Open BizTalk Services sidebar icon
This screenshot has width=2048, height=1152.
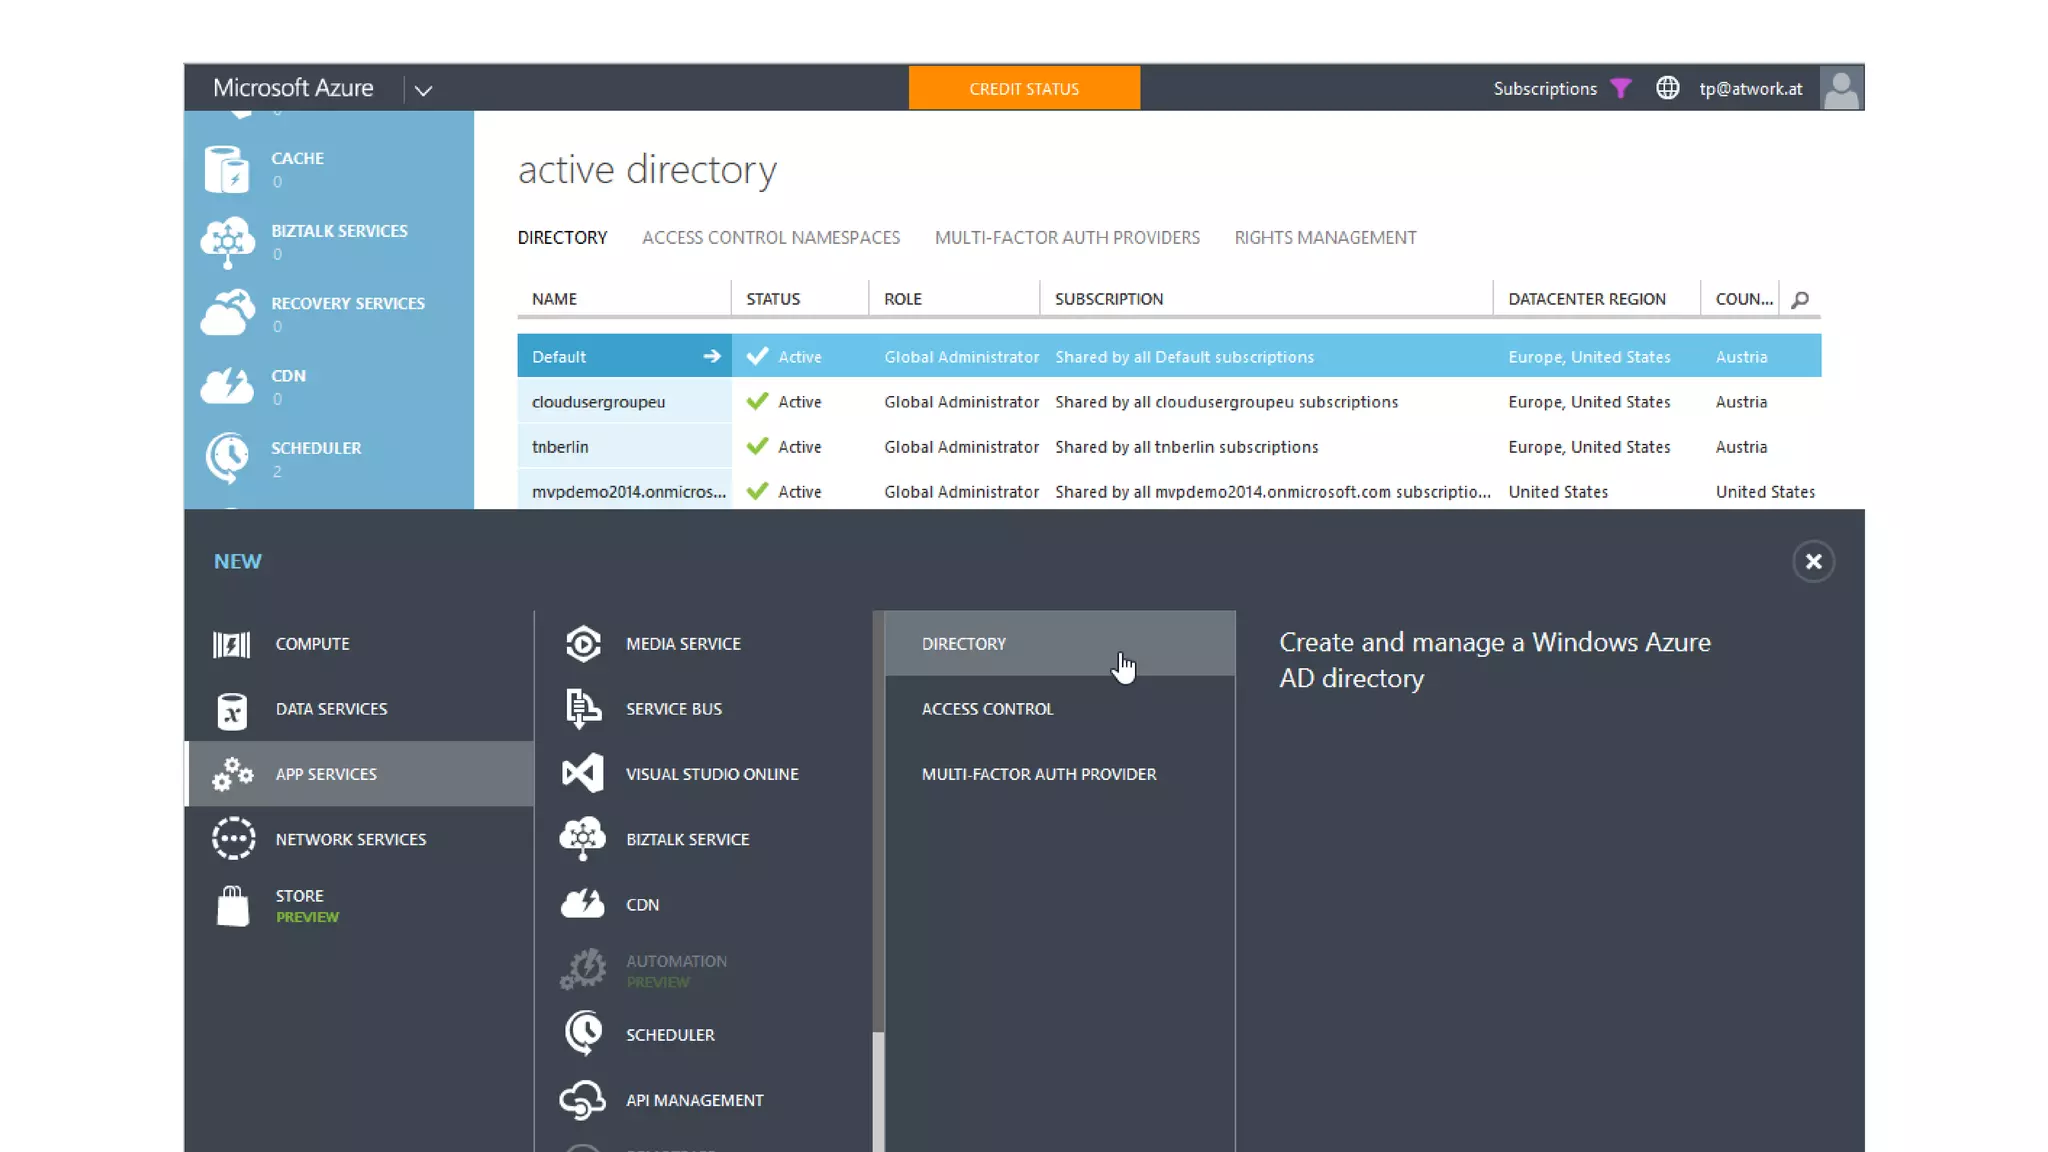click(227, 242)
